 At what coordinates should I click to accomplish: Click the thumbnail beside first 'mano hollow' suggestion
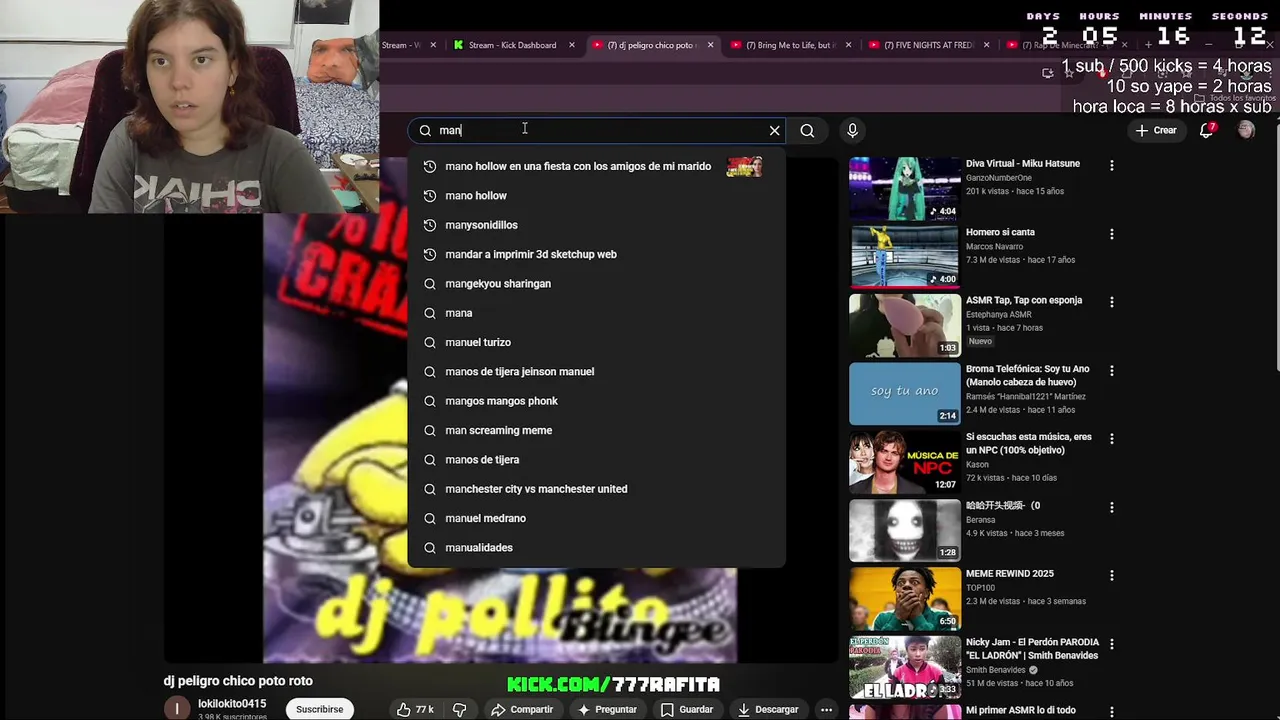[x=744, y=166]
